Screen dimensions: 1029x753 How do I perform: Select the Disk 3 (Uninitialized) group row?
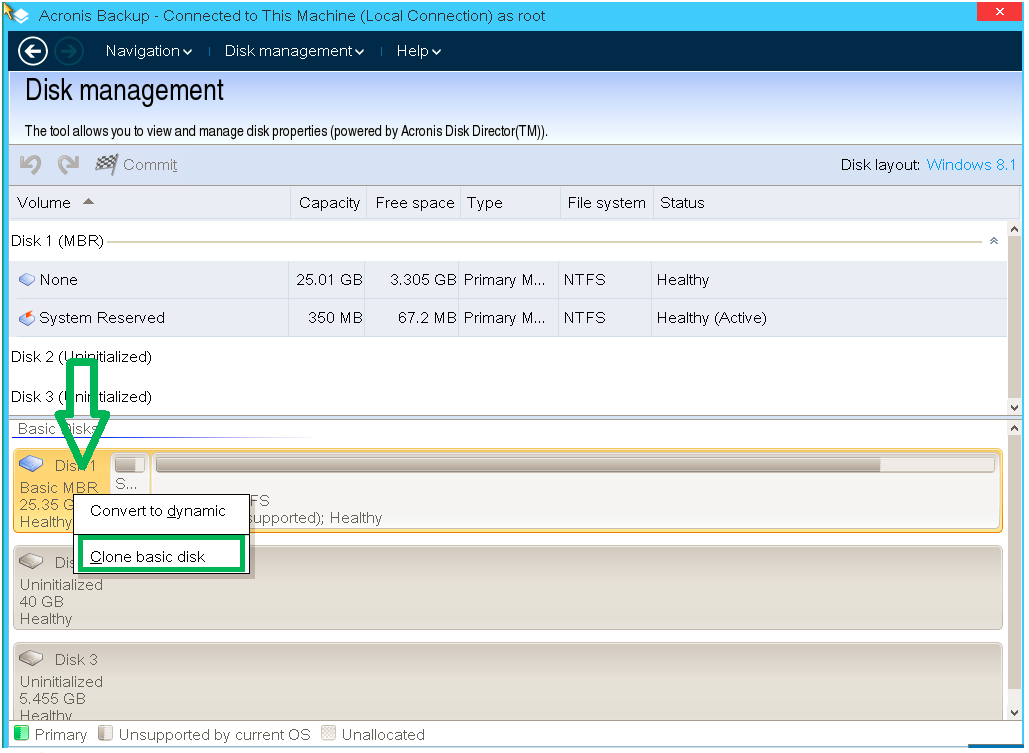tap(508, 397)
